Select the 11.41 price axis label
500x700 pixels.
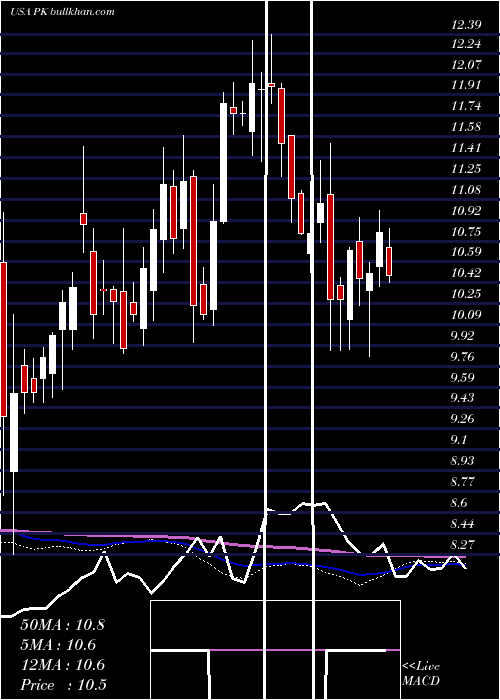click(466, 148)
